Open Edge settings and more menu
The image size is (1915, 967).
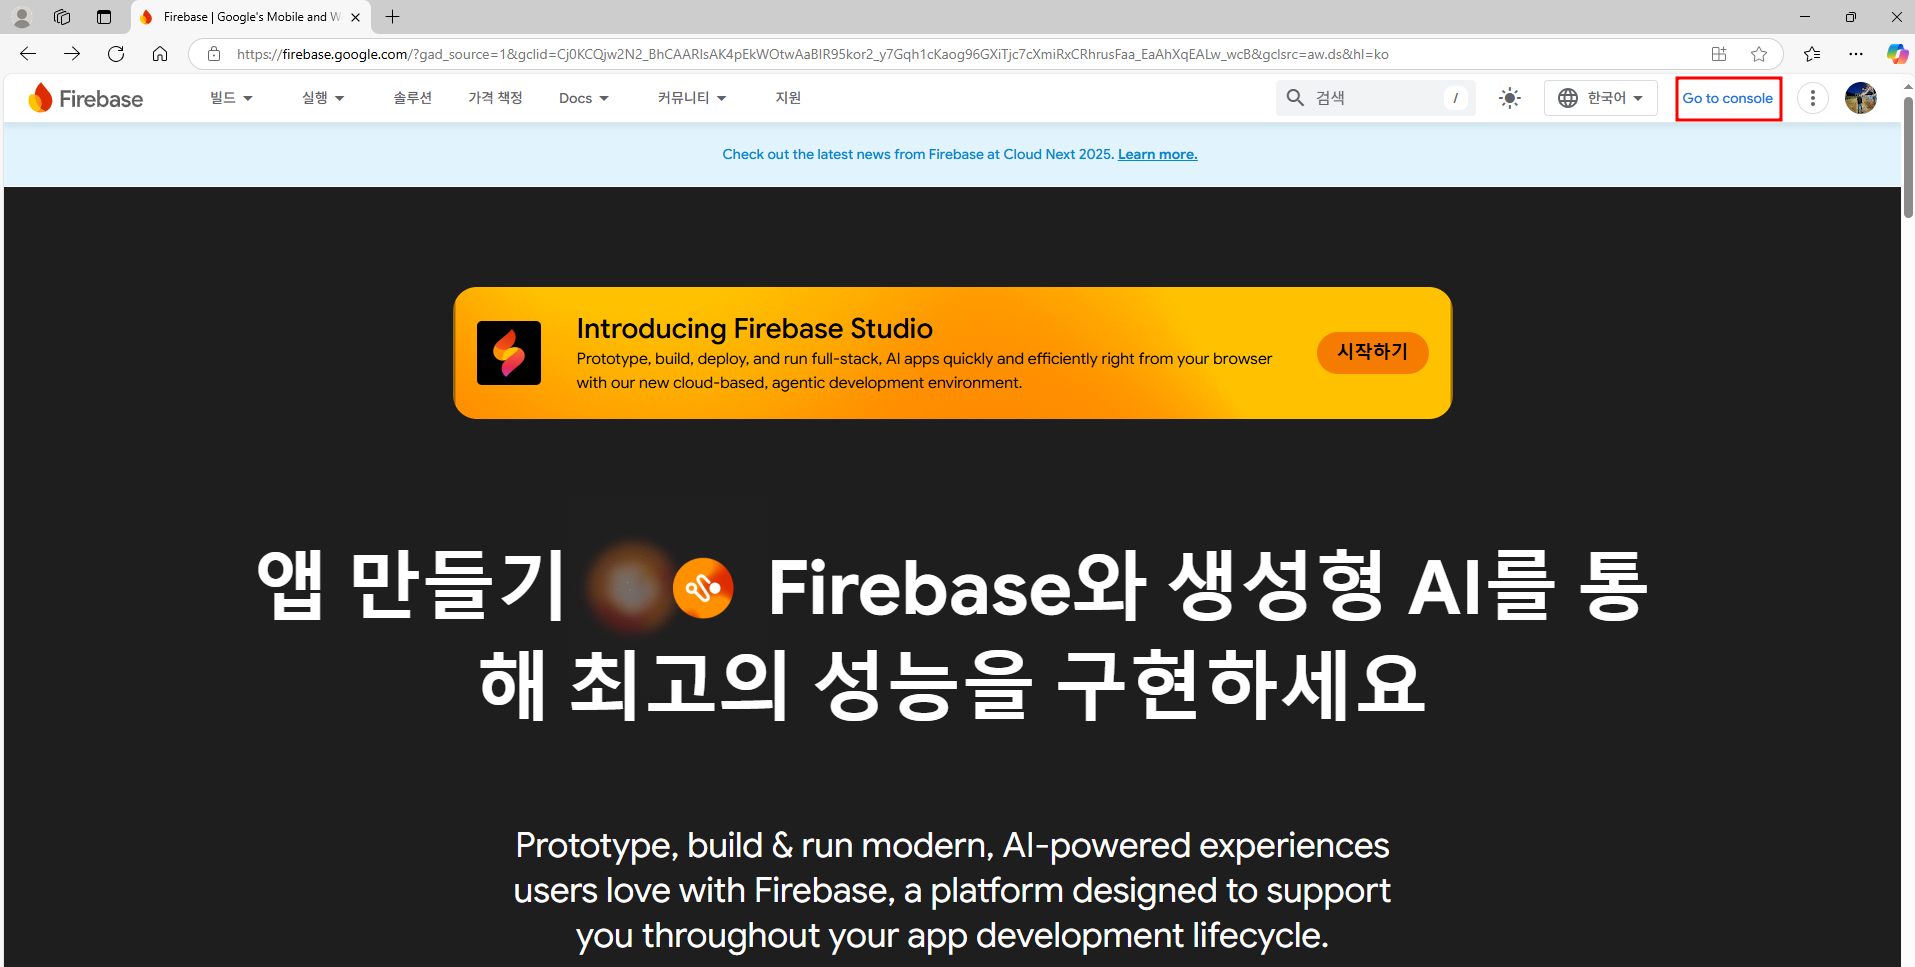tap(1856, 54)
